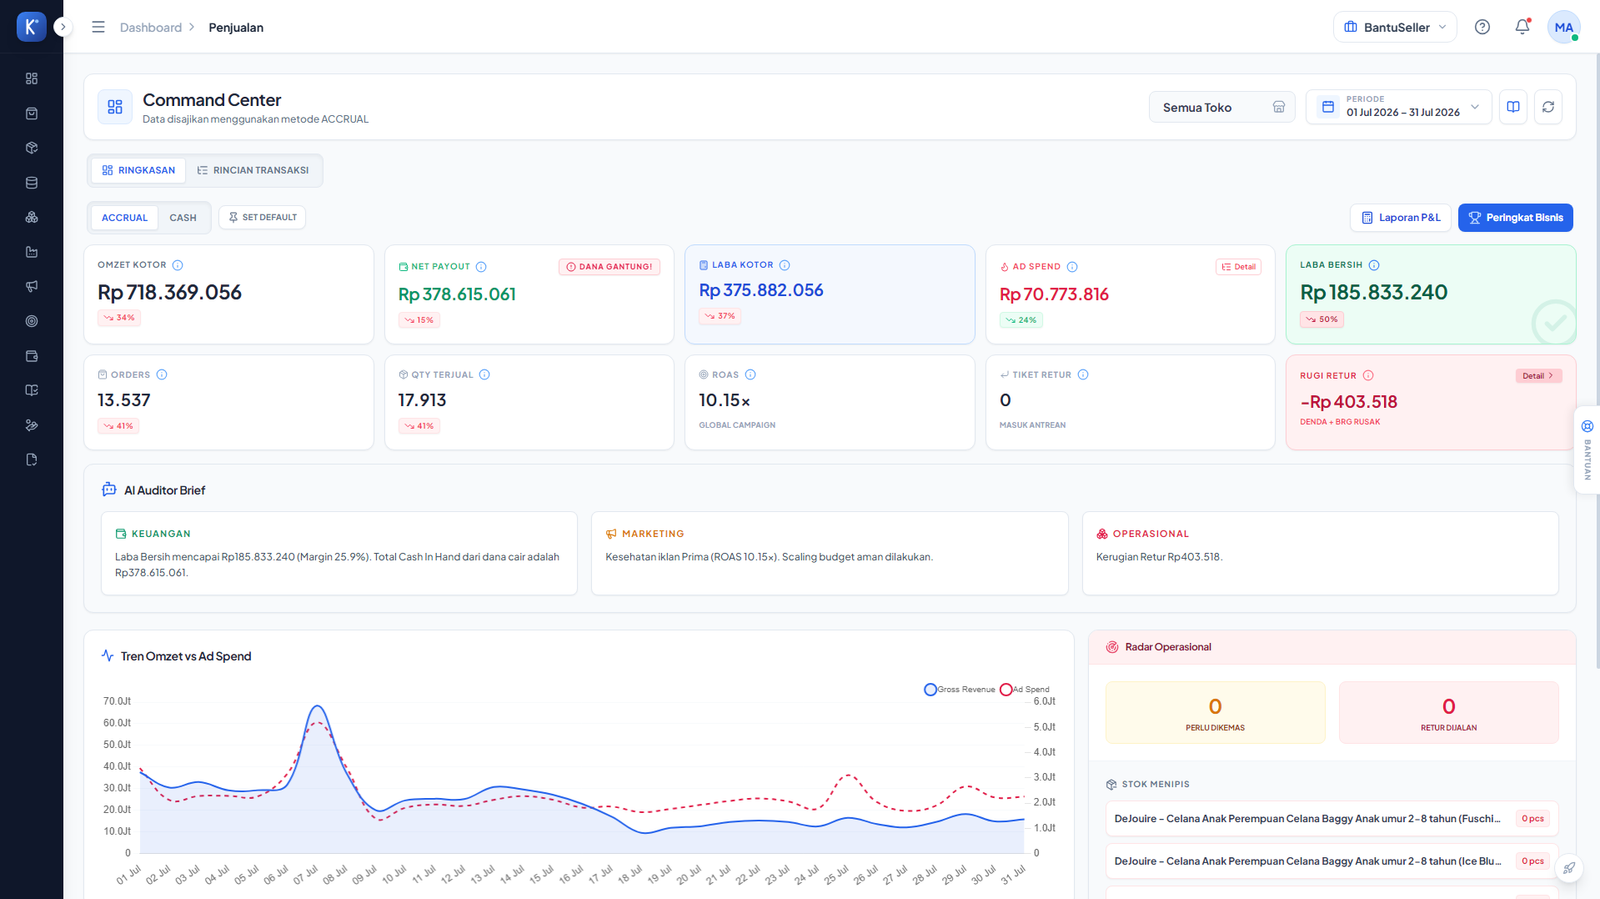Click the Omzet Kotor value Rp 718.369.056
Screen dimensions: 1600x899
click(x=170, y=292)
